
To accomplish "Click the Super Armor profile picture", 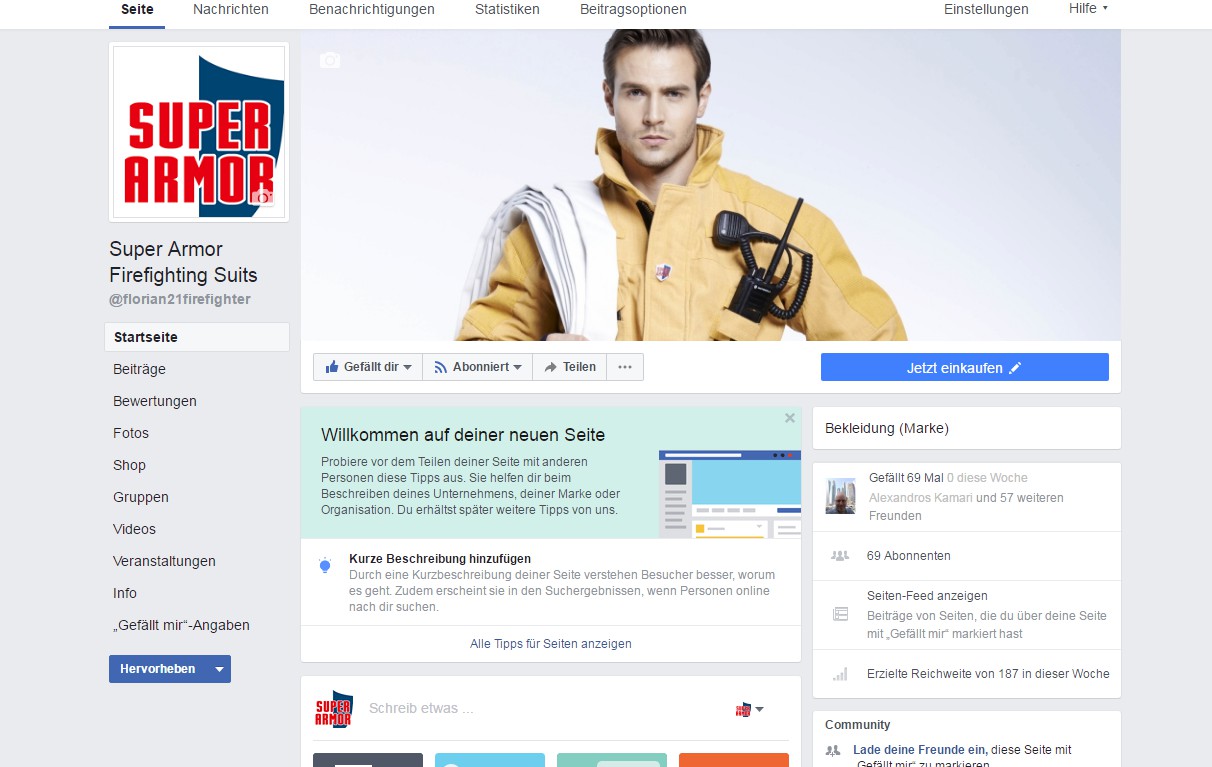I will click(x=198, y=131).
